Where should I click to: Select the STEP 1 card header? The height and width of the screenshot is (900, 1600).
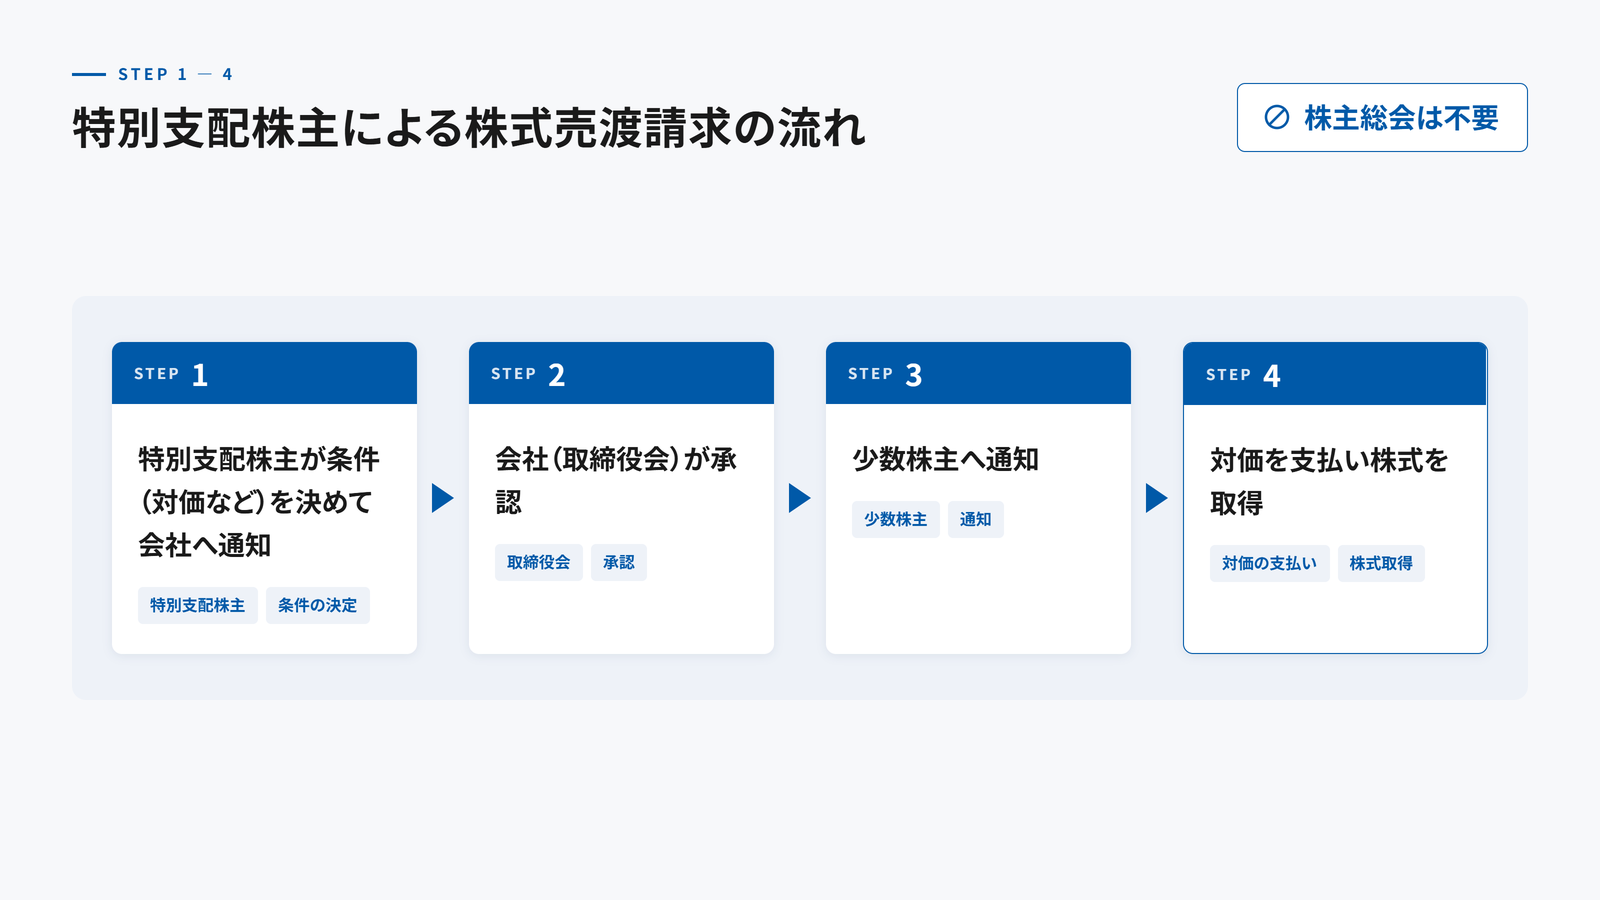pyautogui.click(x=264, y=373)
